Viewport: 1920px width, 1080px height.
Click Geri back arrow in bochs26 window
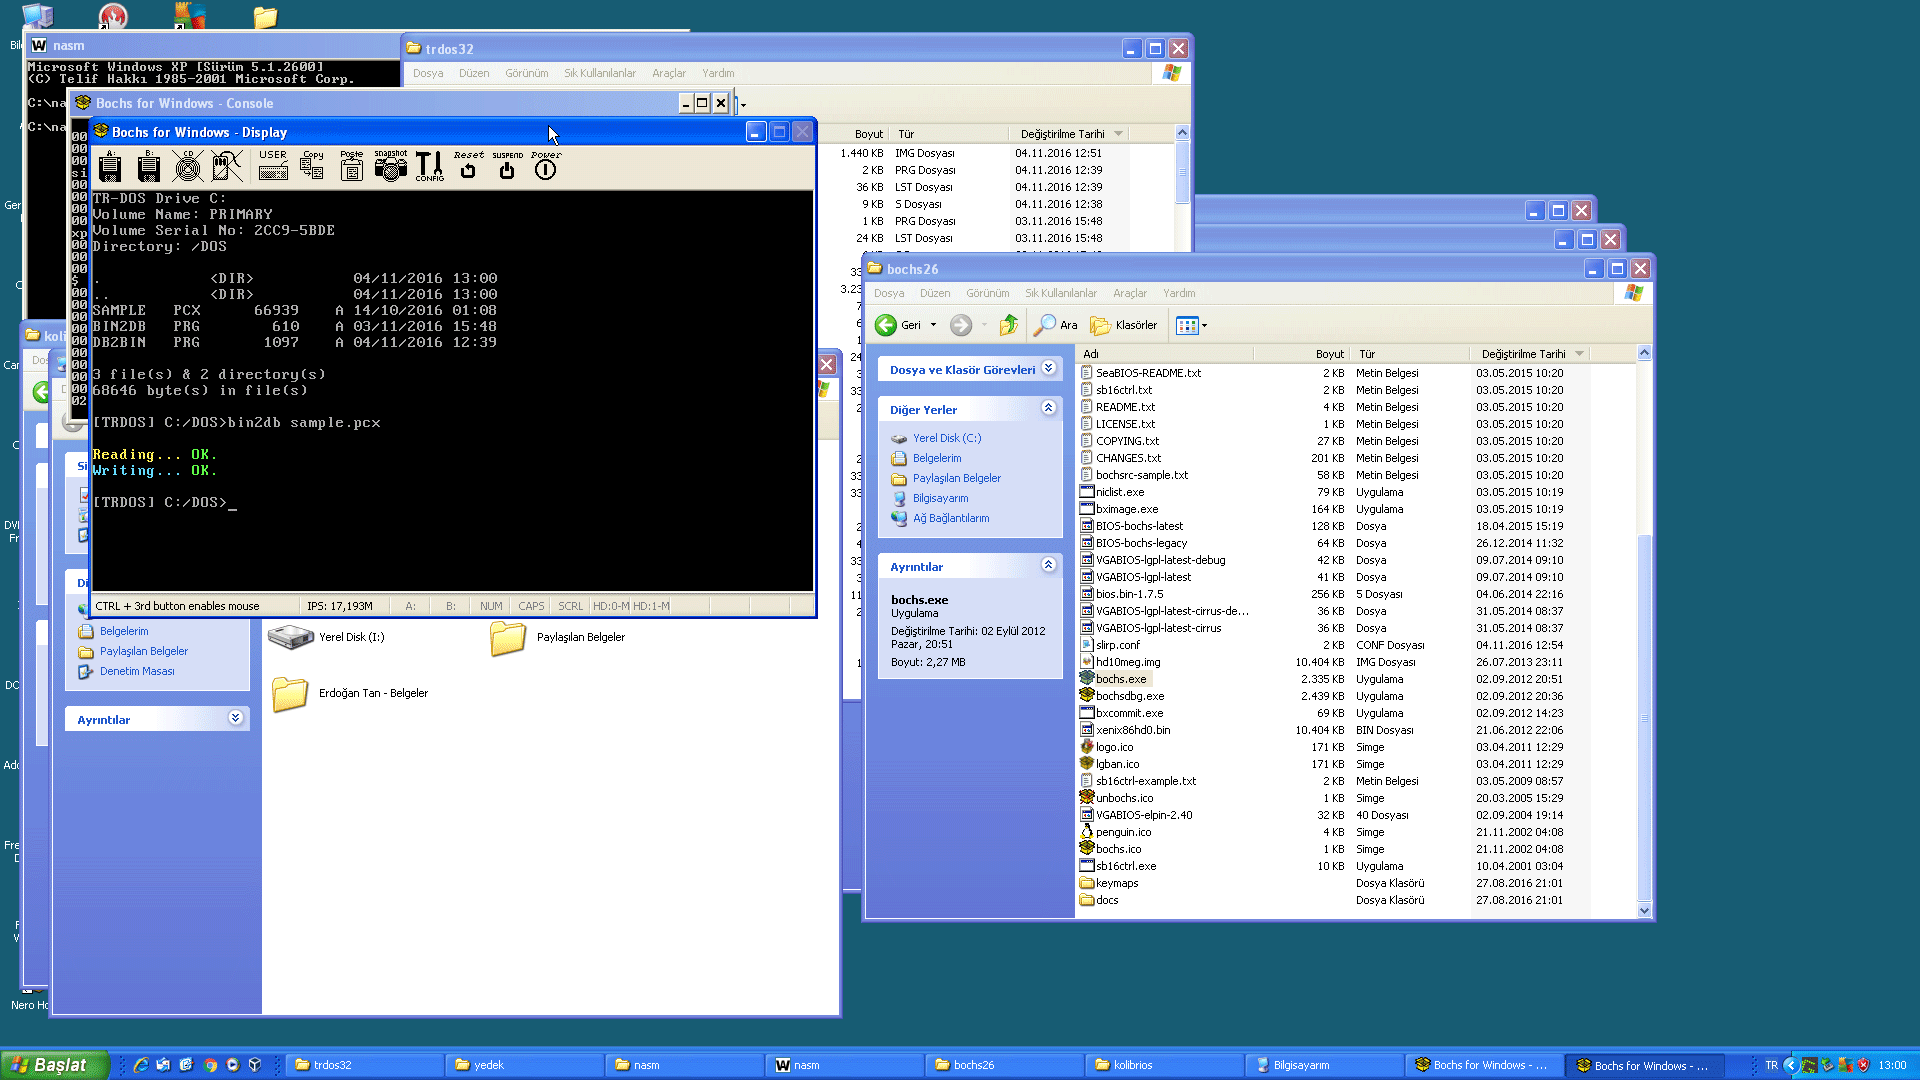(898, 325)
